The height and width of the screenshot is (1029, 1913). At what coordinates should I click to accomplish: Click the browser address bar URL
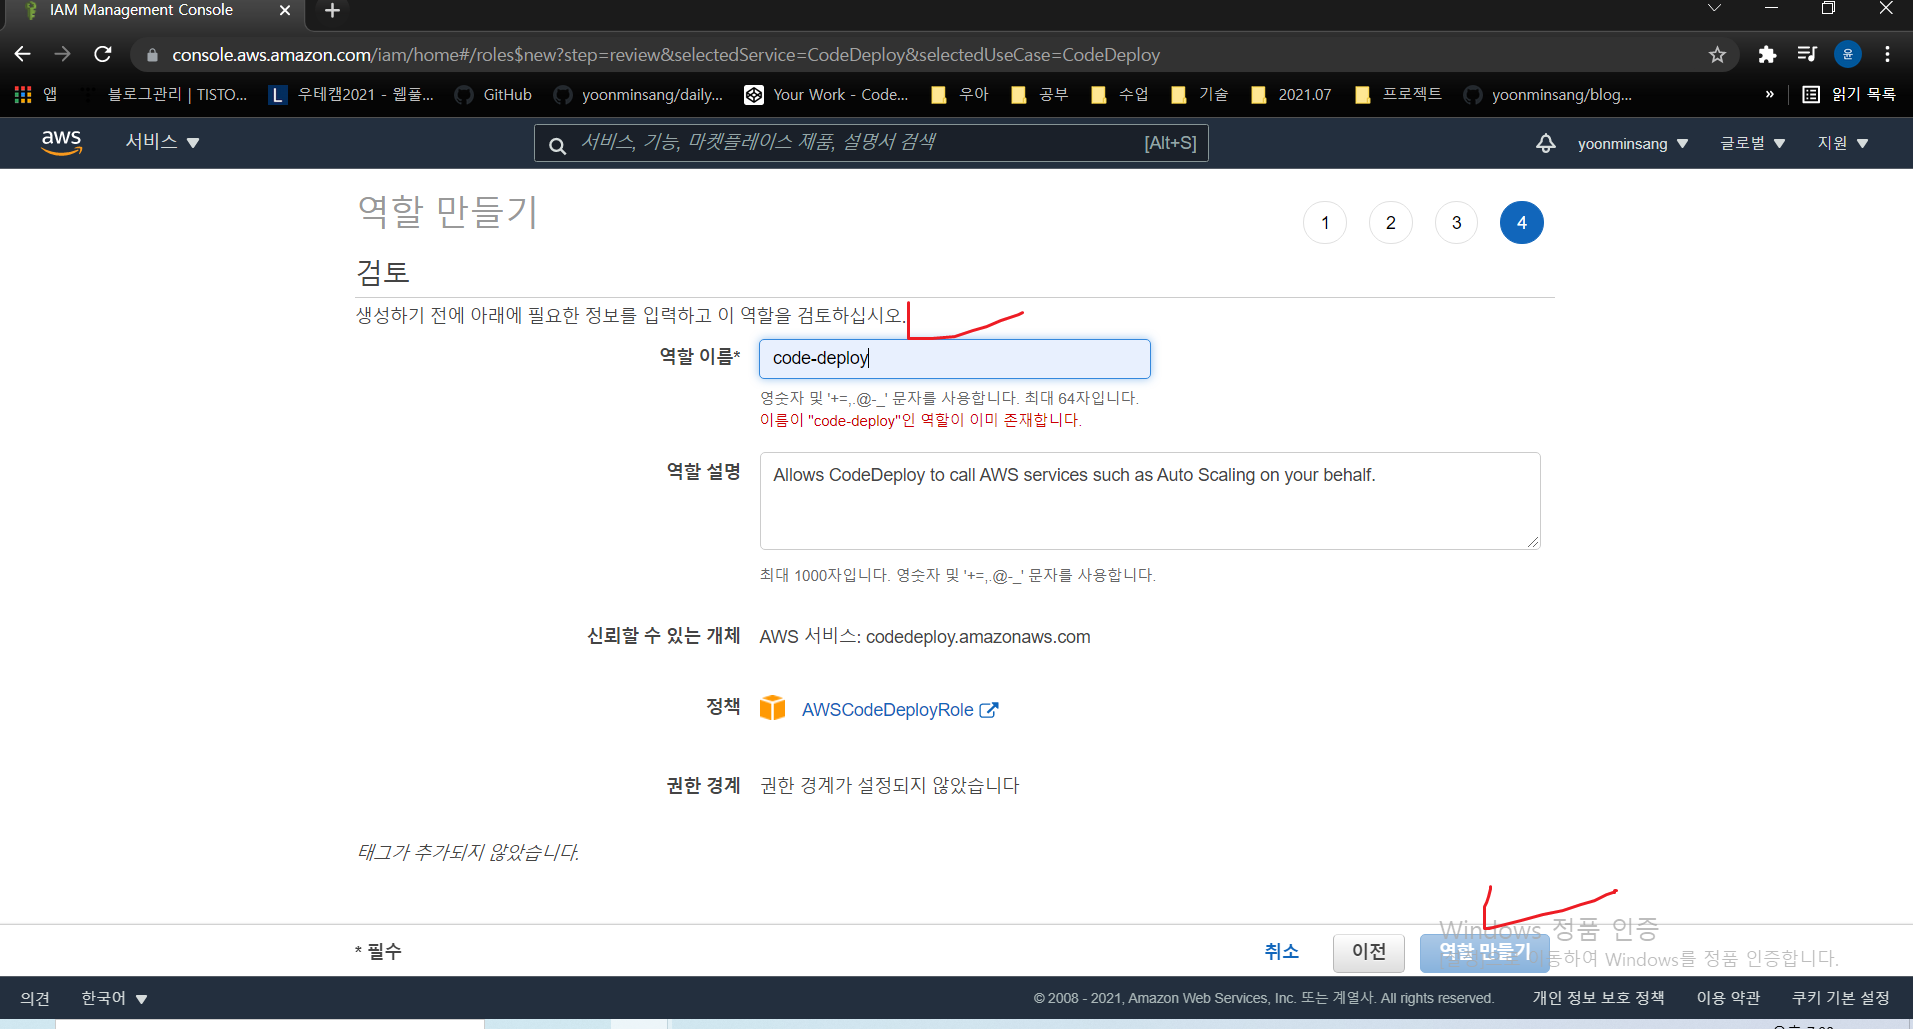pyautogui.click(x=665, y=55)
